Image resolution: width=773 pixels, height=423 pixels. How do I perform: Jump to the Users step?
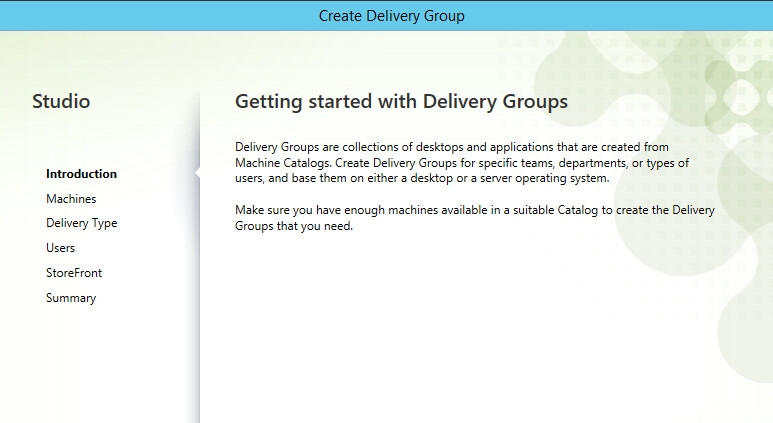[x=60, y=248]
